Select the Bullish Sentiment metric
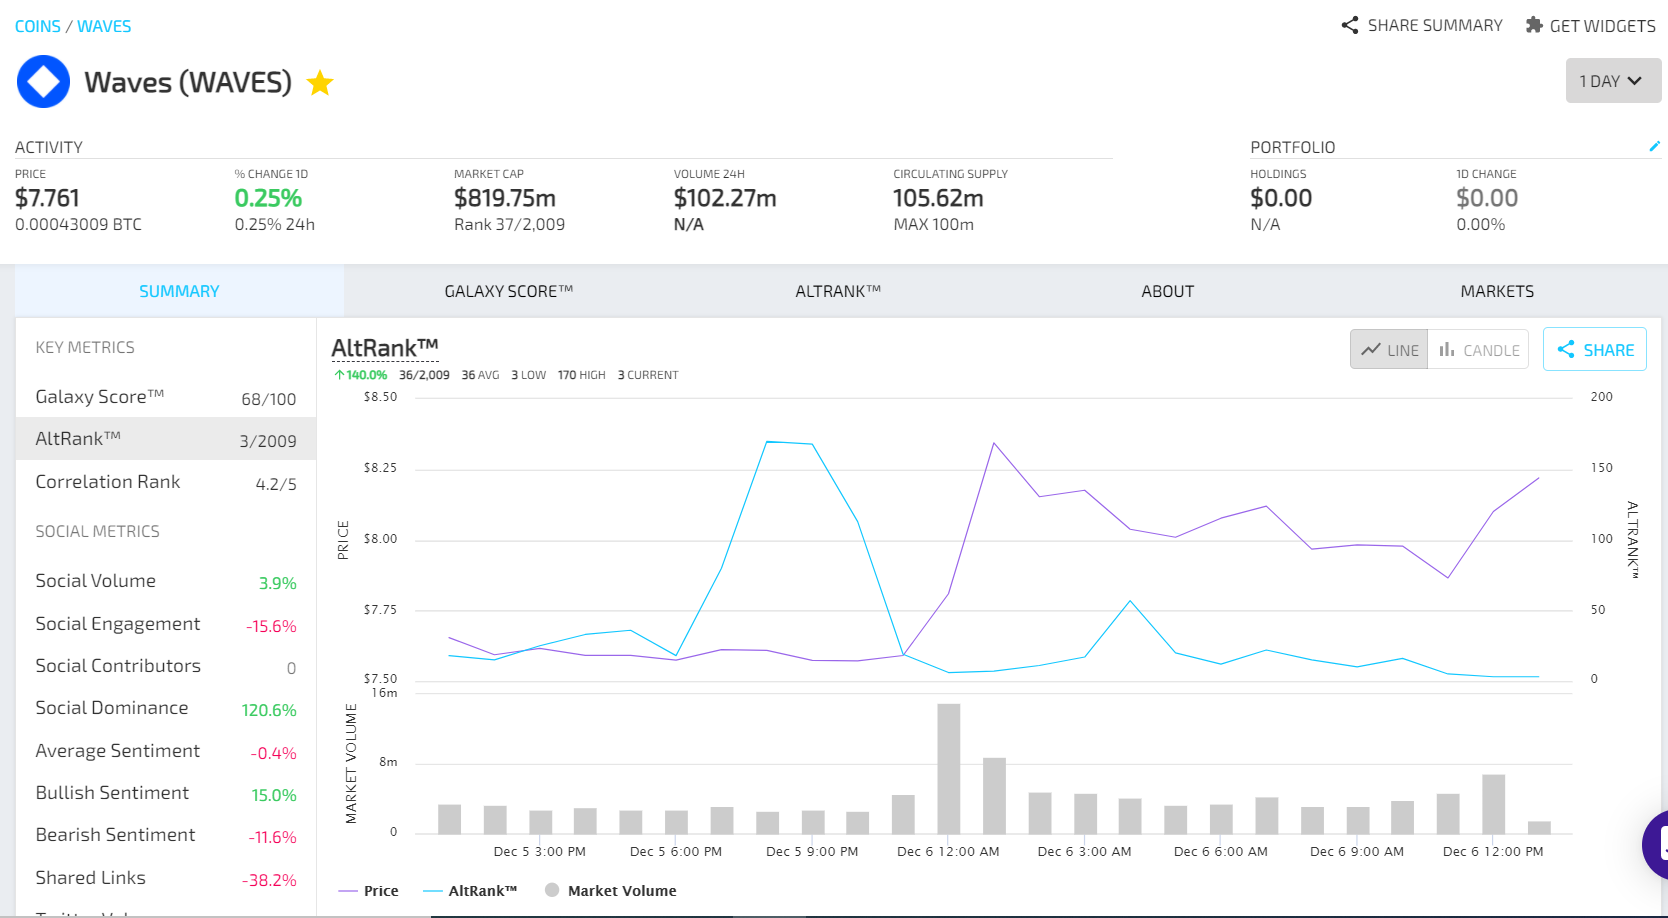Viewport: 1668px width, 918px height. 166,793
